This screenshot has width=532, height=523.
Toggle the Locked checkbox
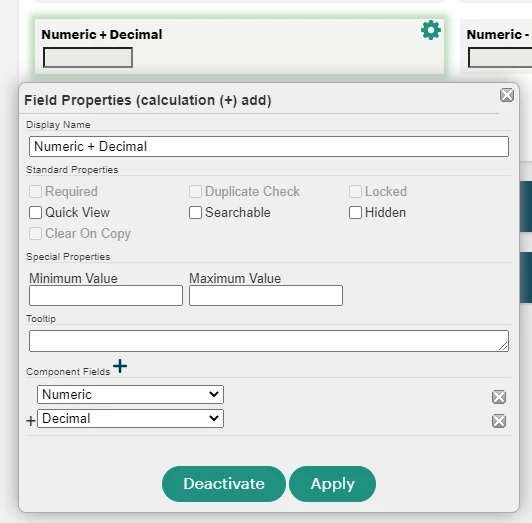[355, 191]
